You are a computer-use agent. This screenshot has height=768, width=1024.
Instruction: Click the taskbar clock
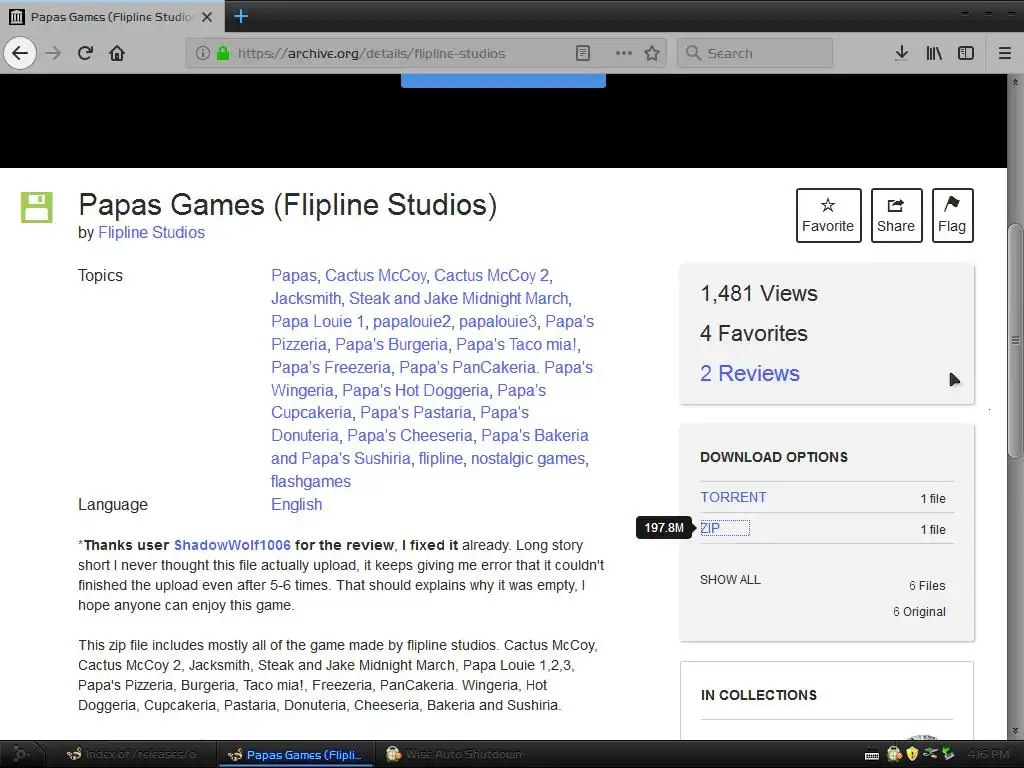[x=988, y=754]
